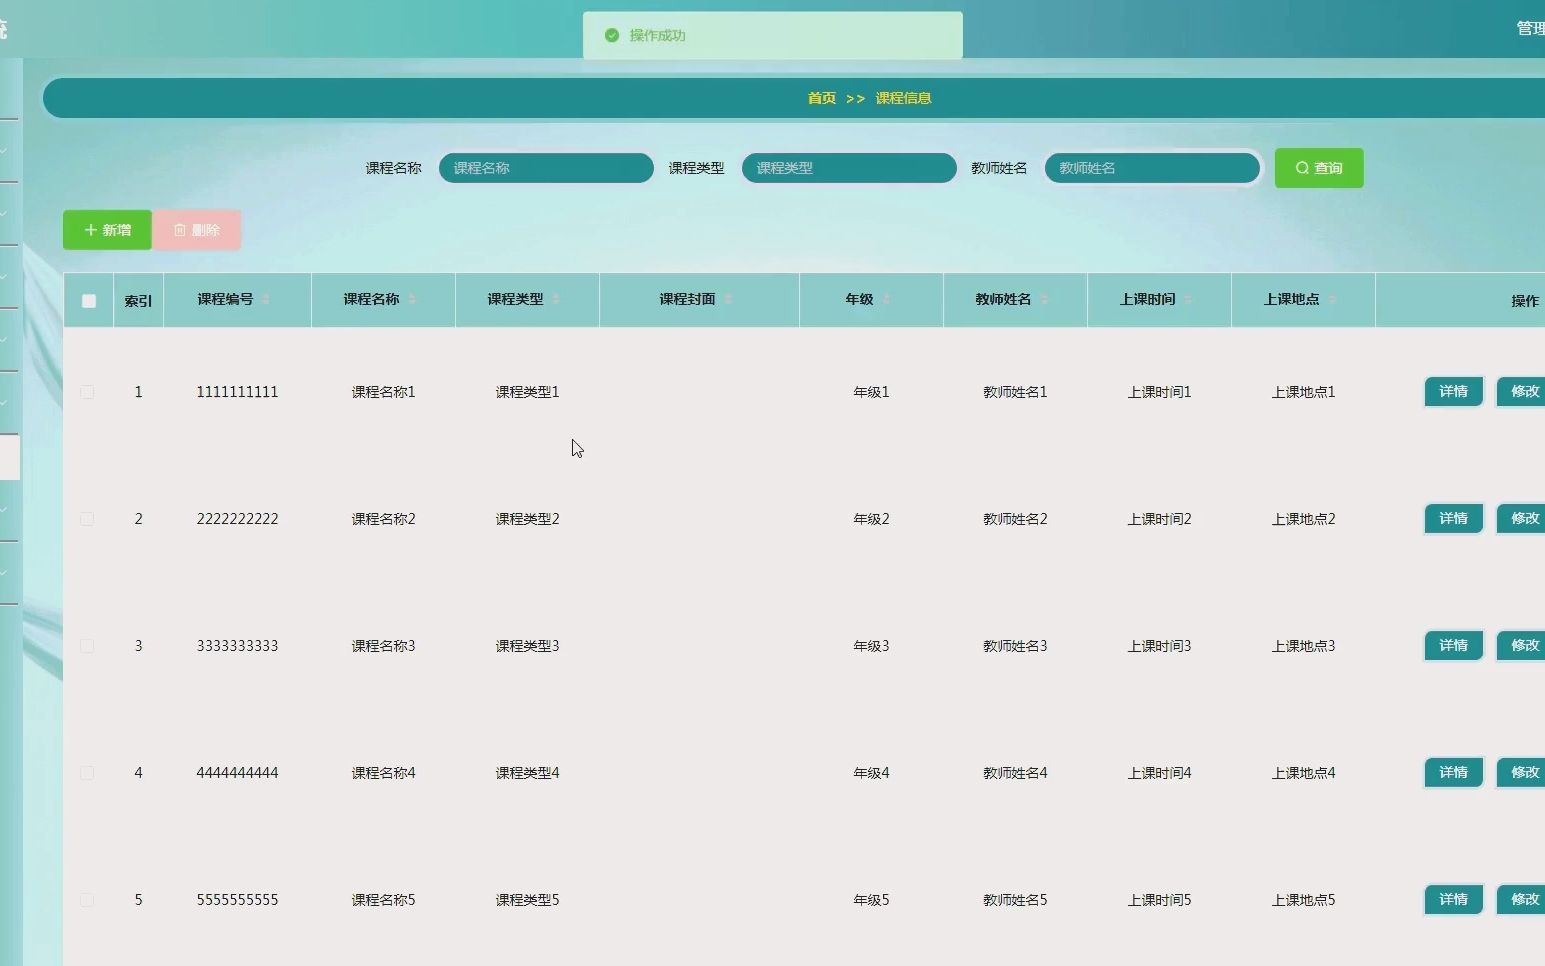Focus the 教师姓名 search field
Screen dimensions: 1545x966
[x=1152, y=168]
